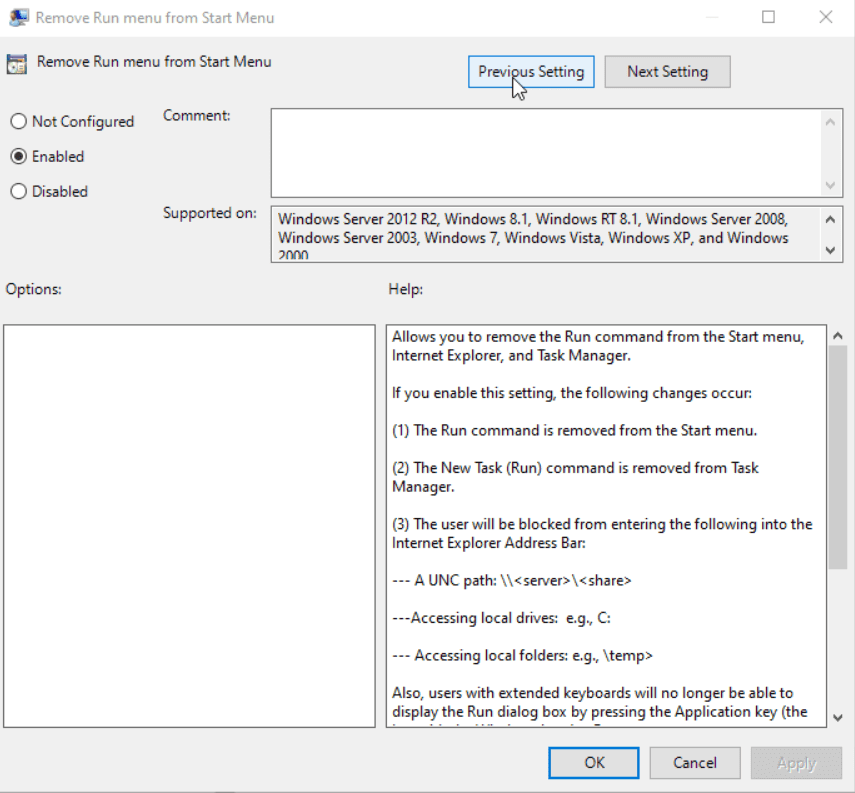
Task: Click the Cancel button
Action: (695, 762)
